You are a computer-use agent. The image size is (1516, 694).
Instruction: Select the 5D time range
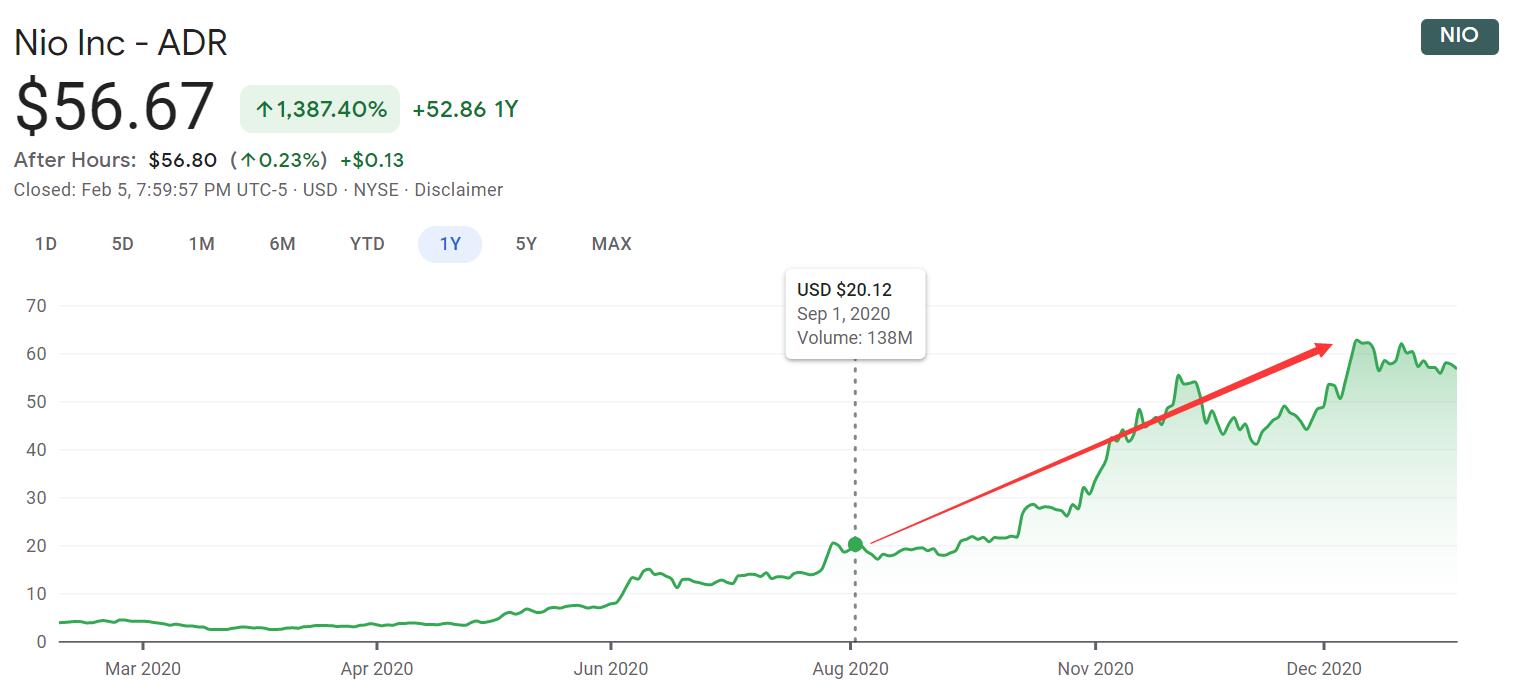click(123, 244)
